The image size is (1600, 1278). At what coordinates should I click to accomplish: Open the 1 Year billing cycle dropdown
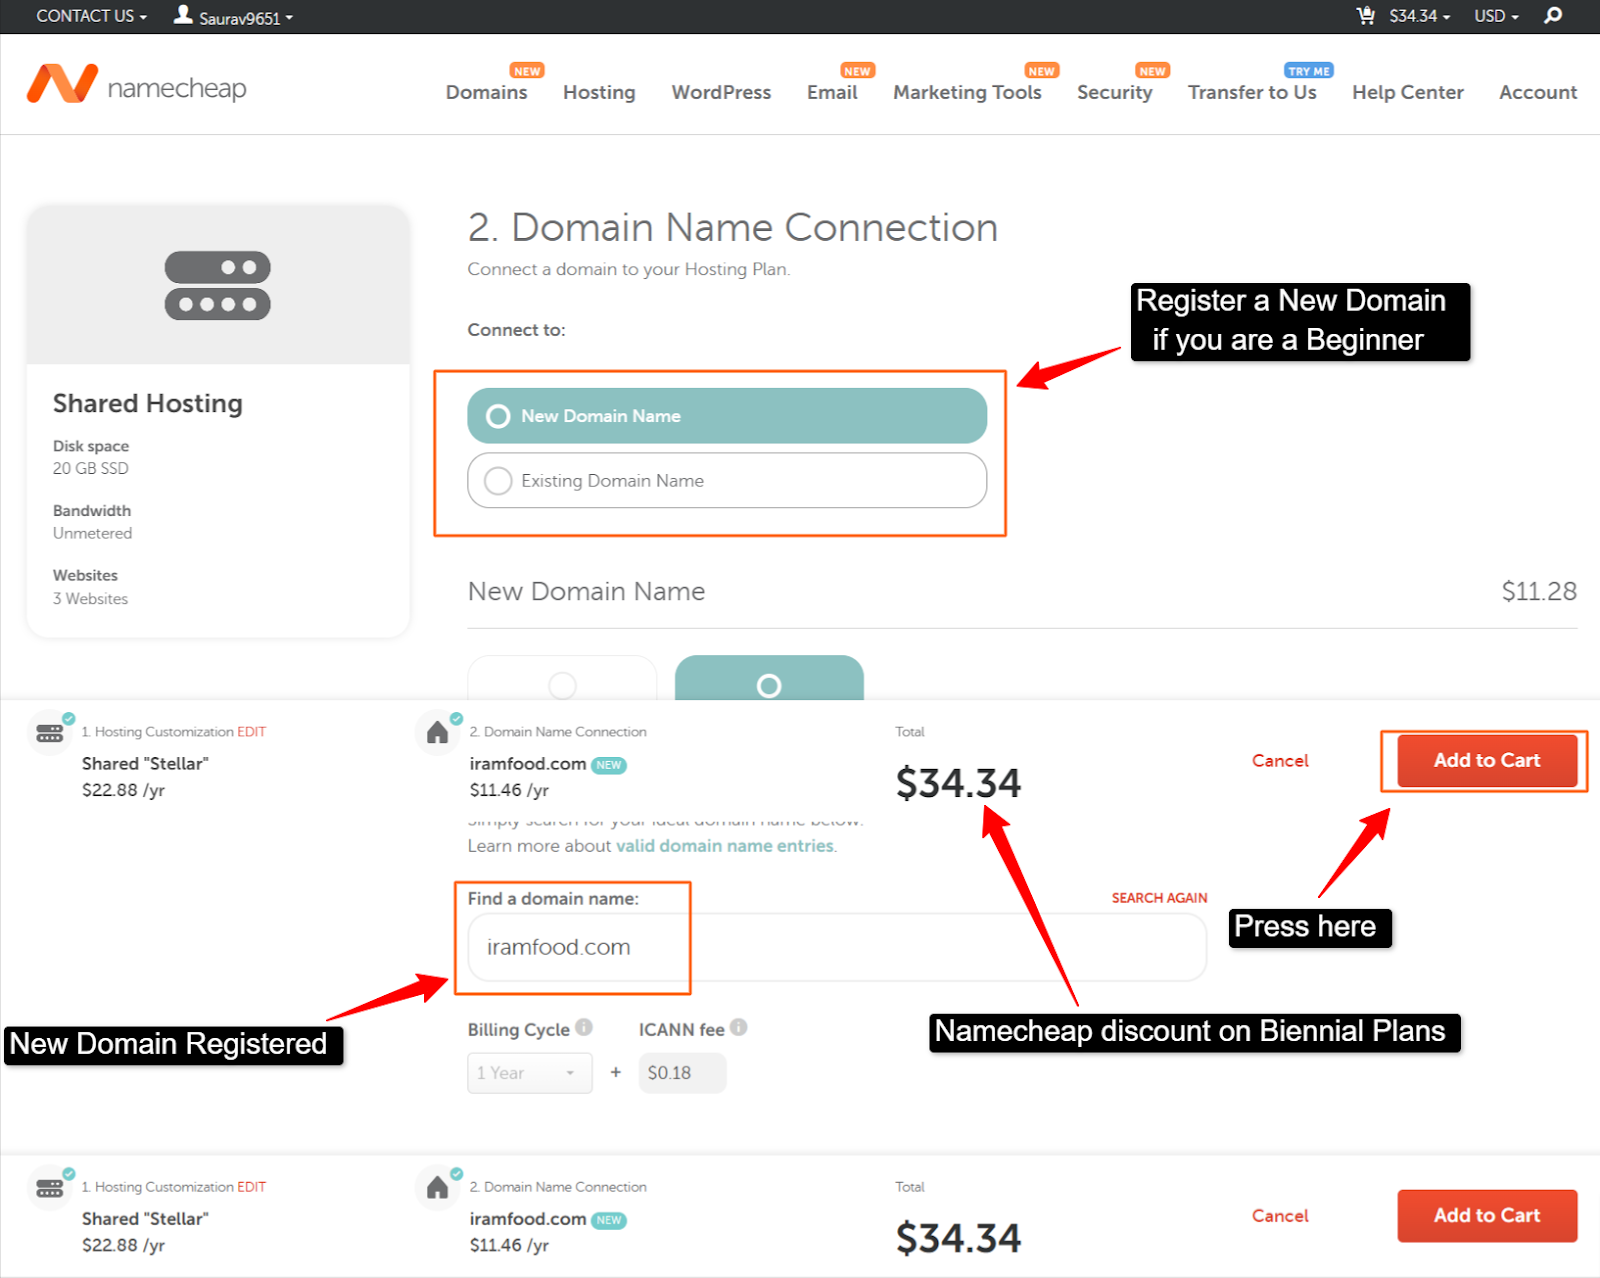click(529, 1073)
